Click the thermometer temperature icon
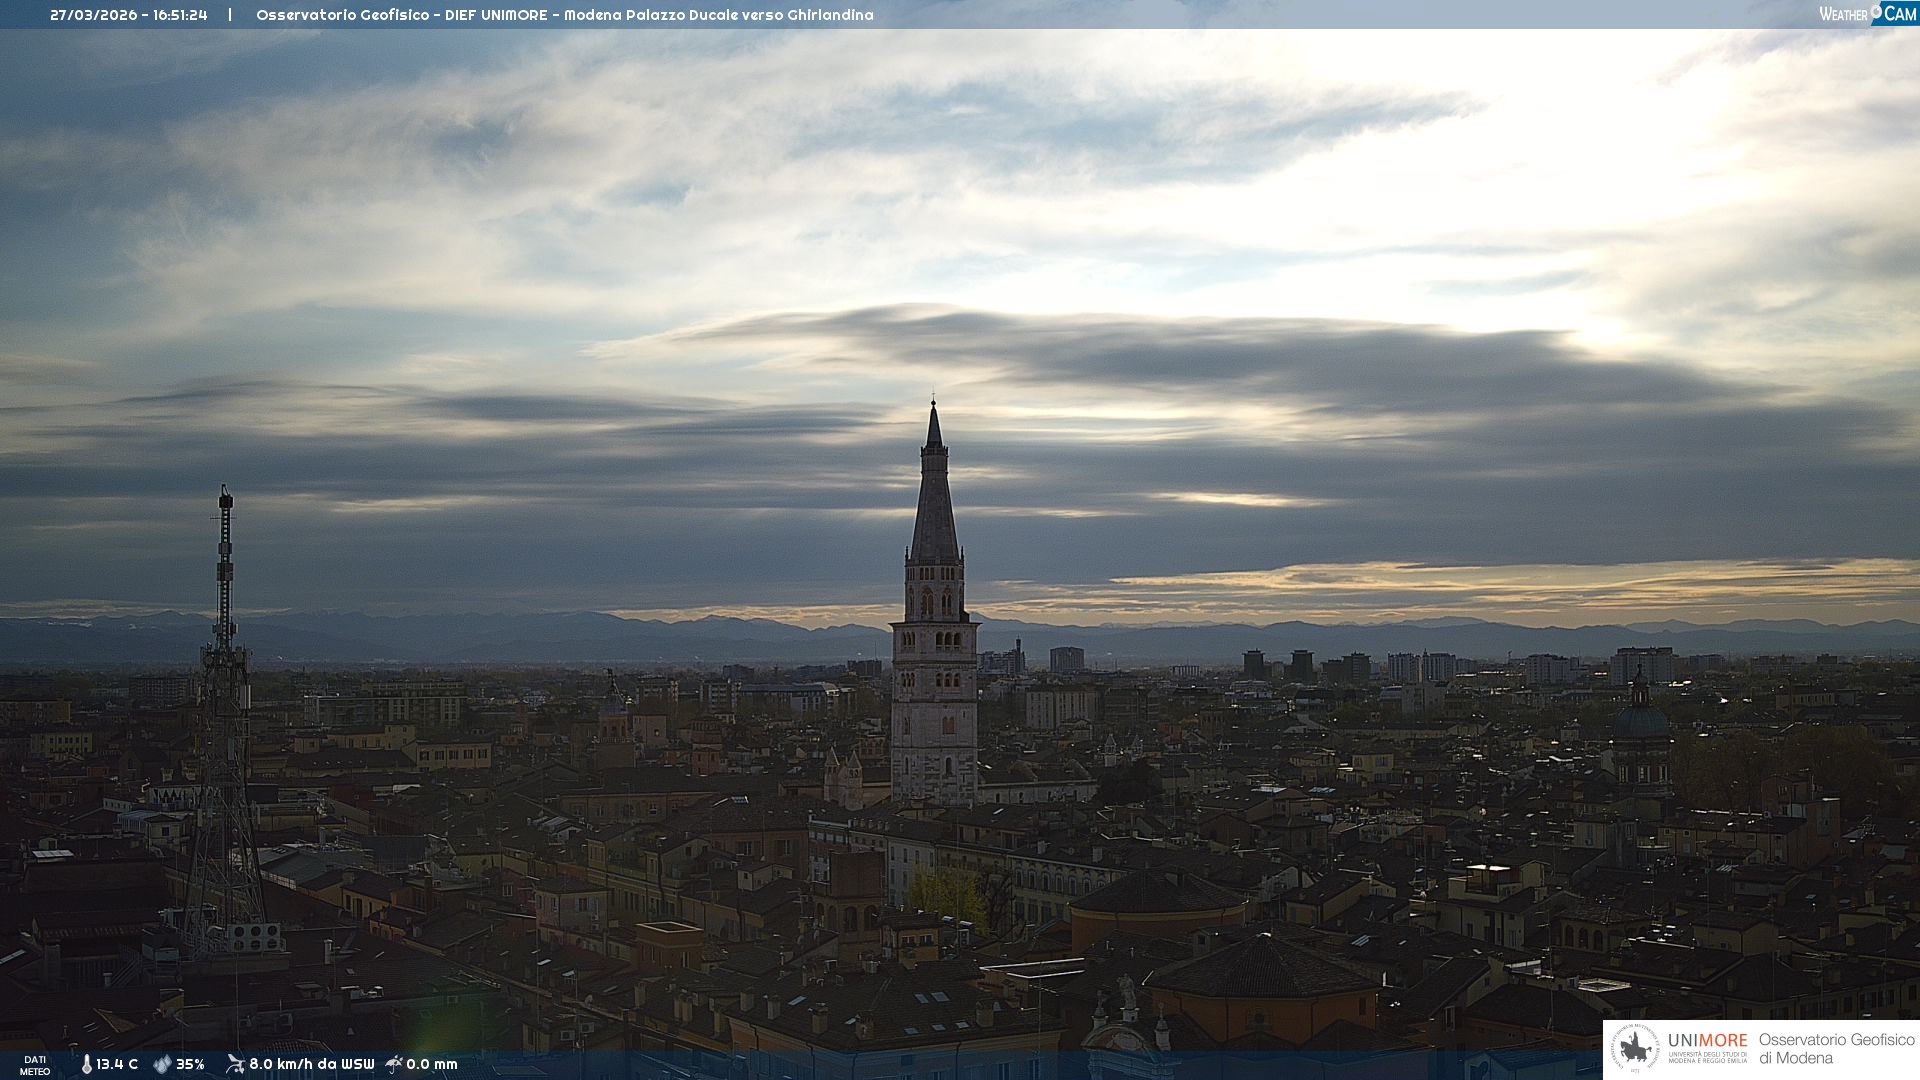 [x=86, y=1065]
